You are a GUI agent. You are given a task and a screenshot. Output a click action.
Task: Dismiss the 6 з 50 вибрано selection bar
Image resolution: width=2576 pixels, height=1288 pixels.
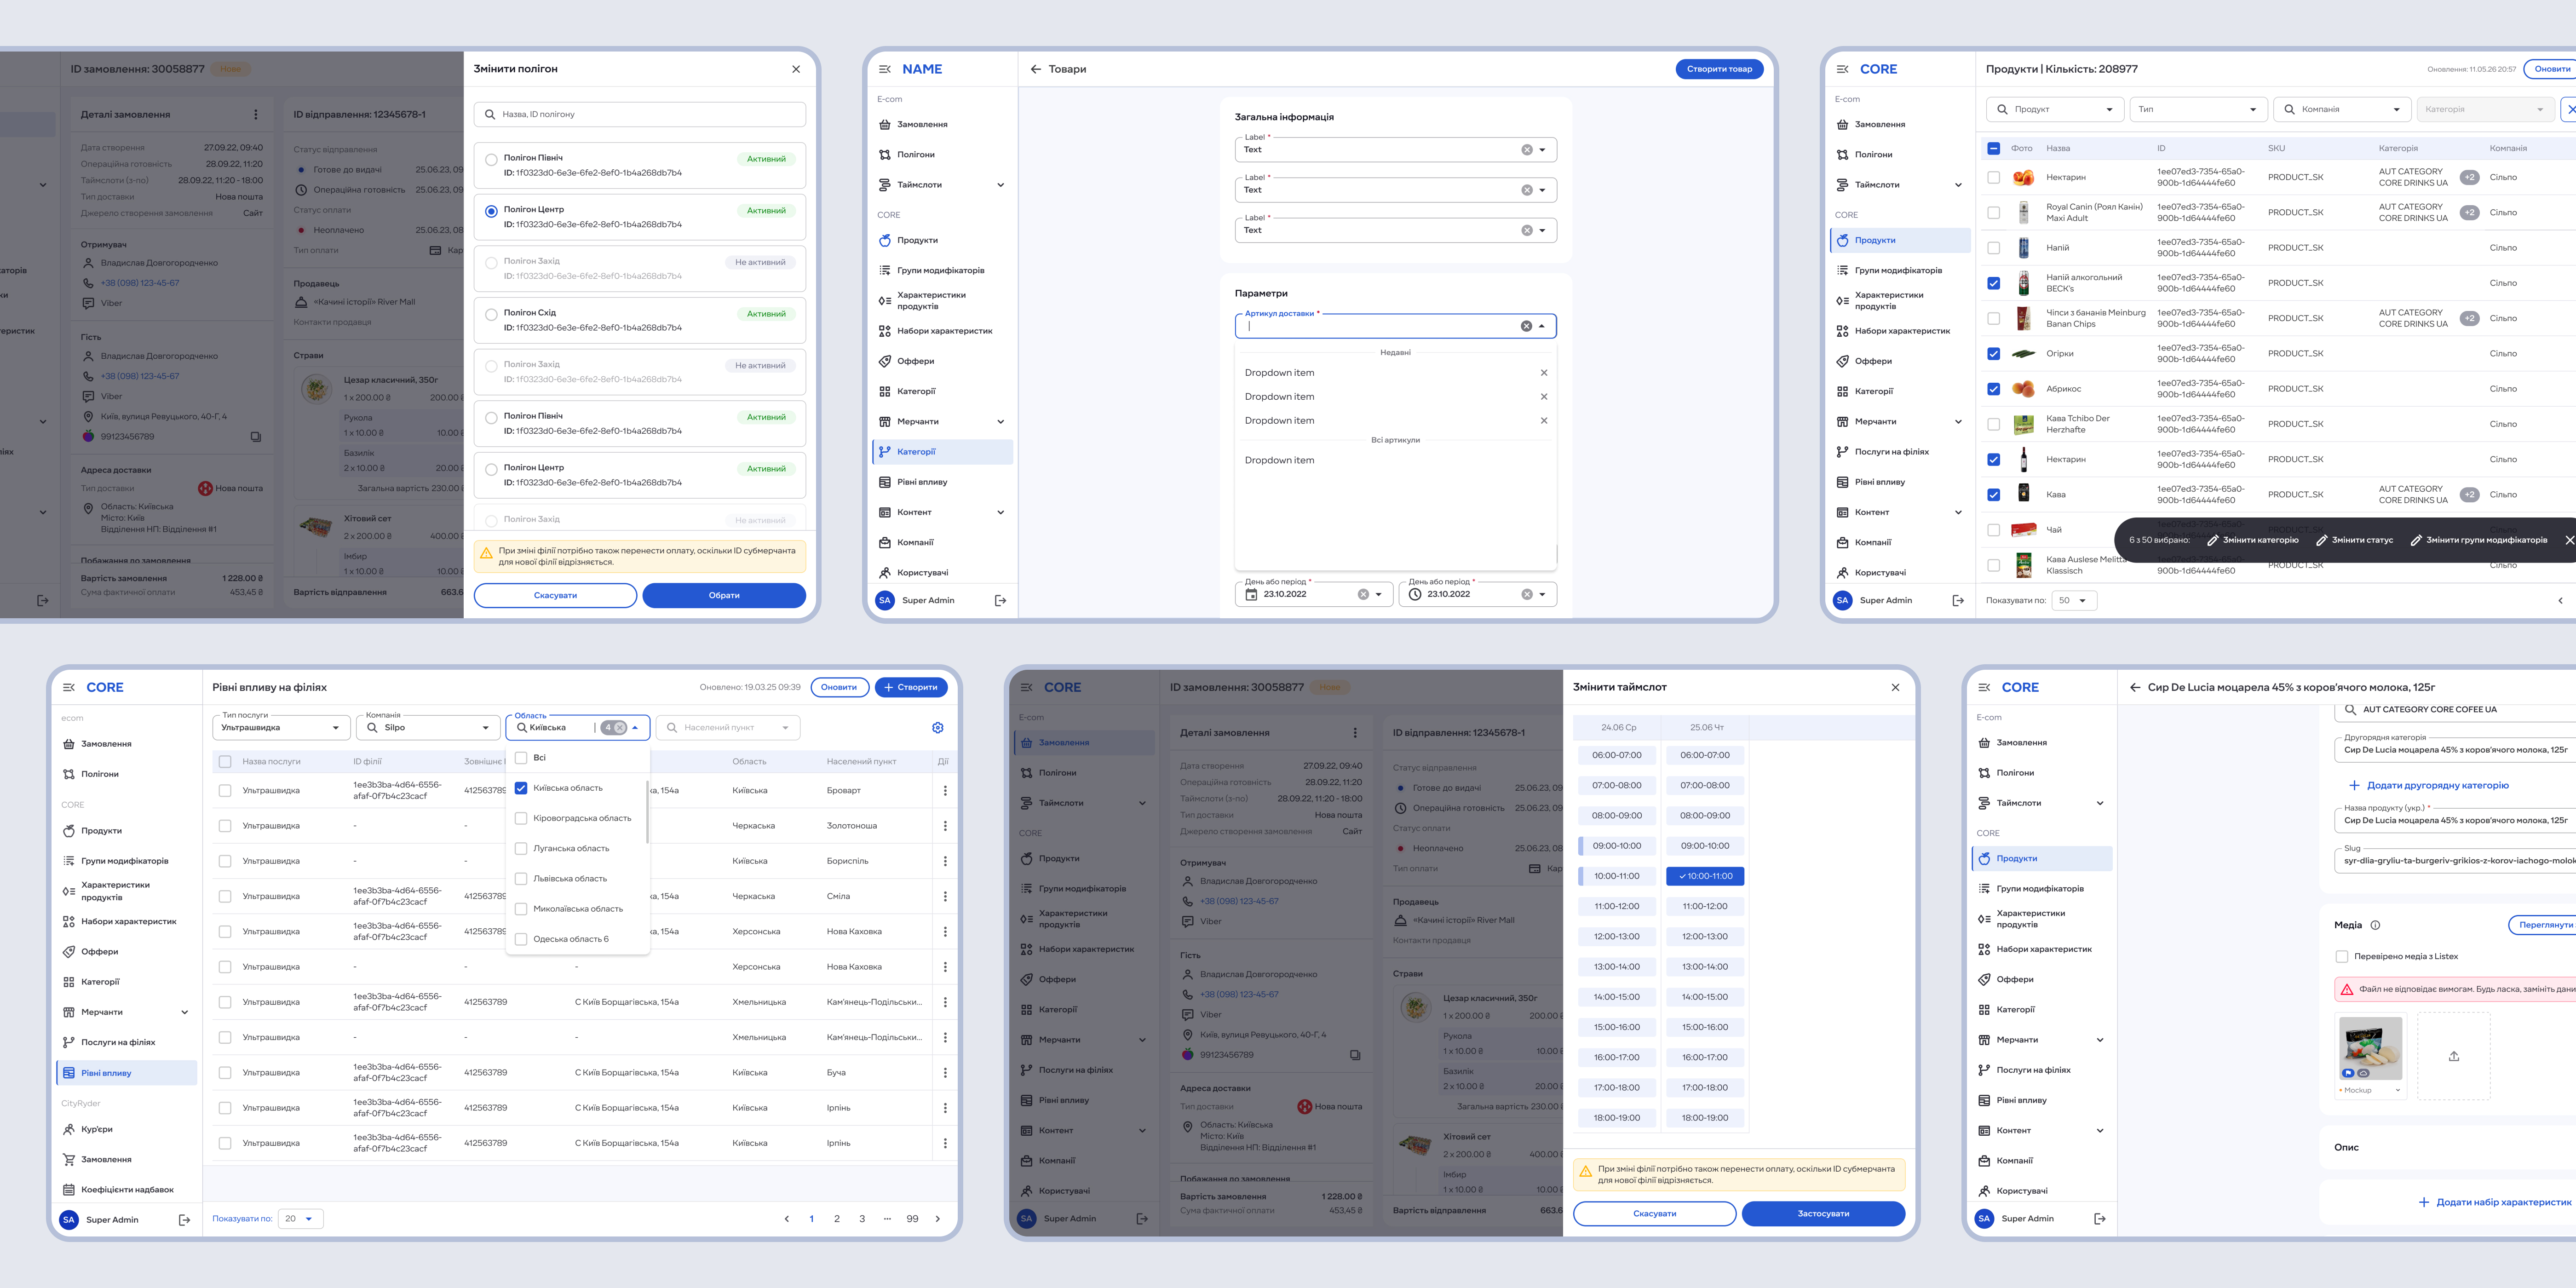pos(2569,540)
